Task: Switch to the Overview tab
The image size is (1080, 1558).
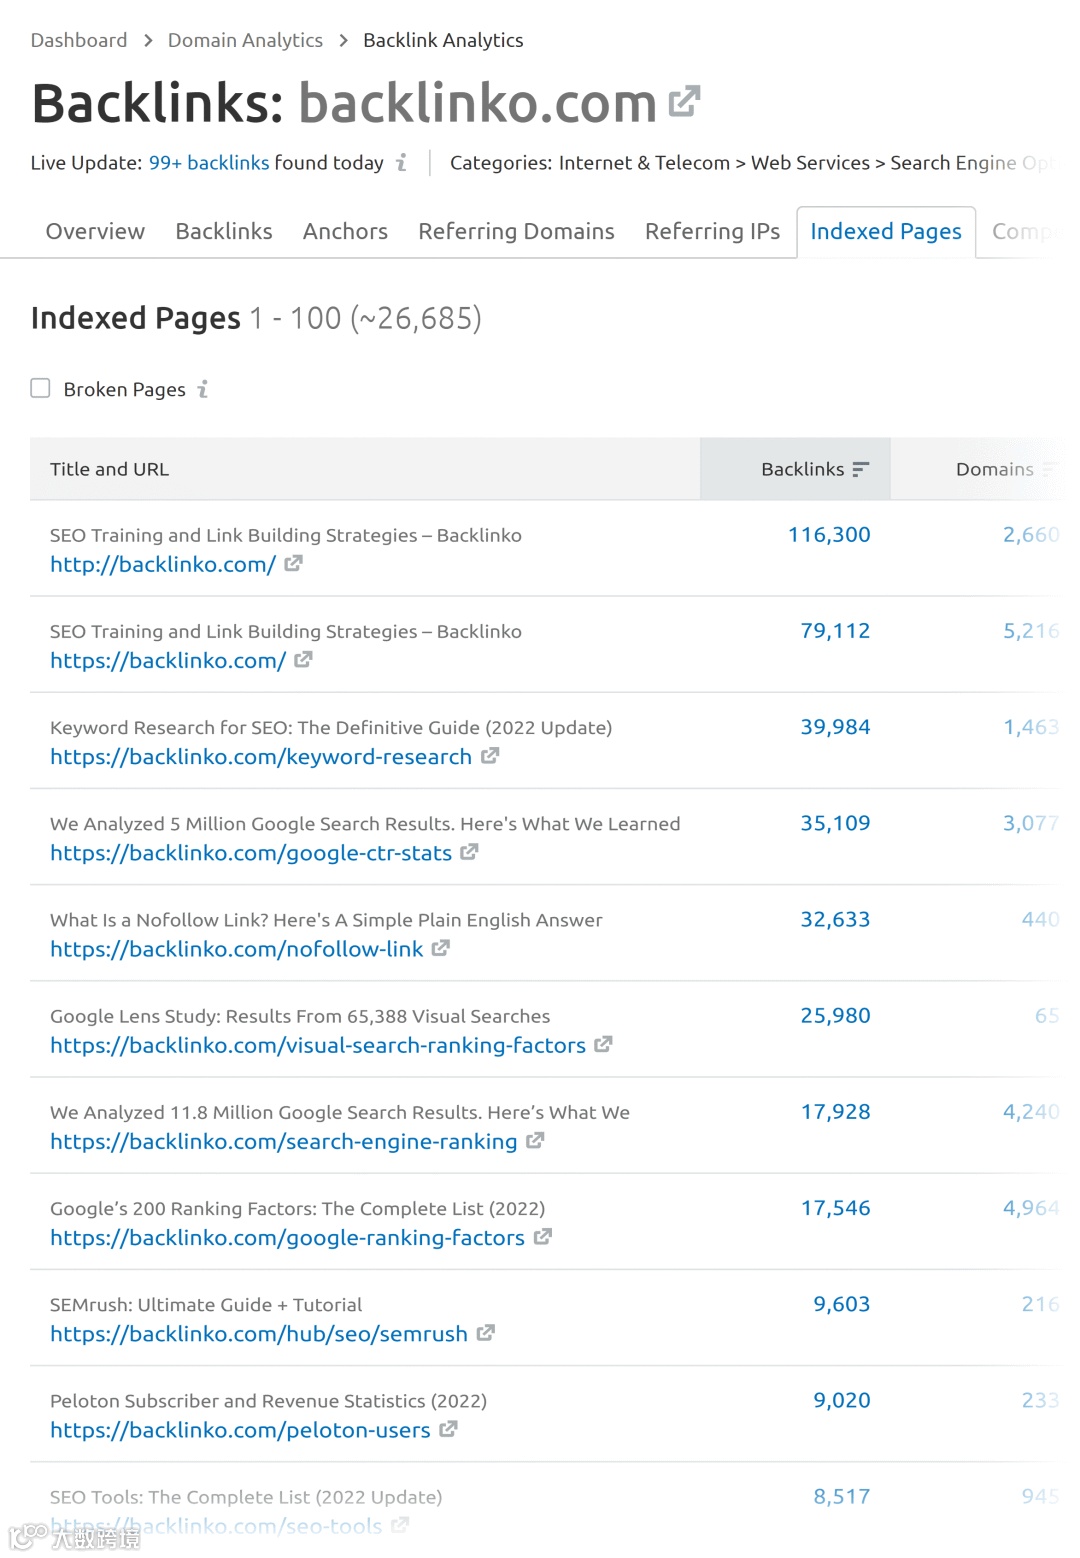Action: tap(95, 231)
